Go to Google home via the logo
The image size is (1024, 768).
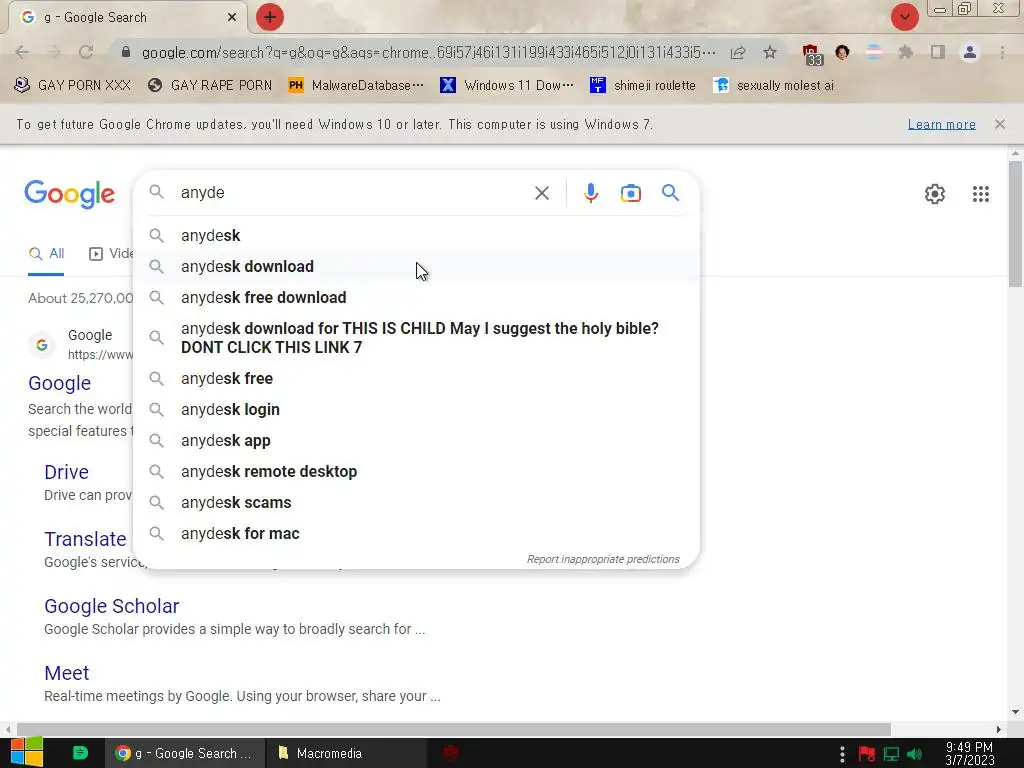pyautogui.click(x=70, y=194)
